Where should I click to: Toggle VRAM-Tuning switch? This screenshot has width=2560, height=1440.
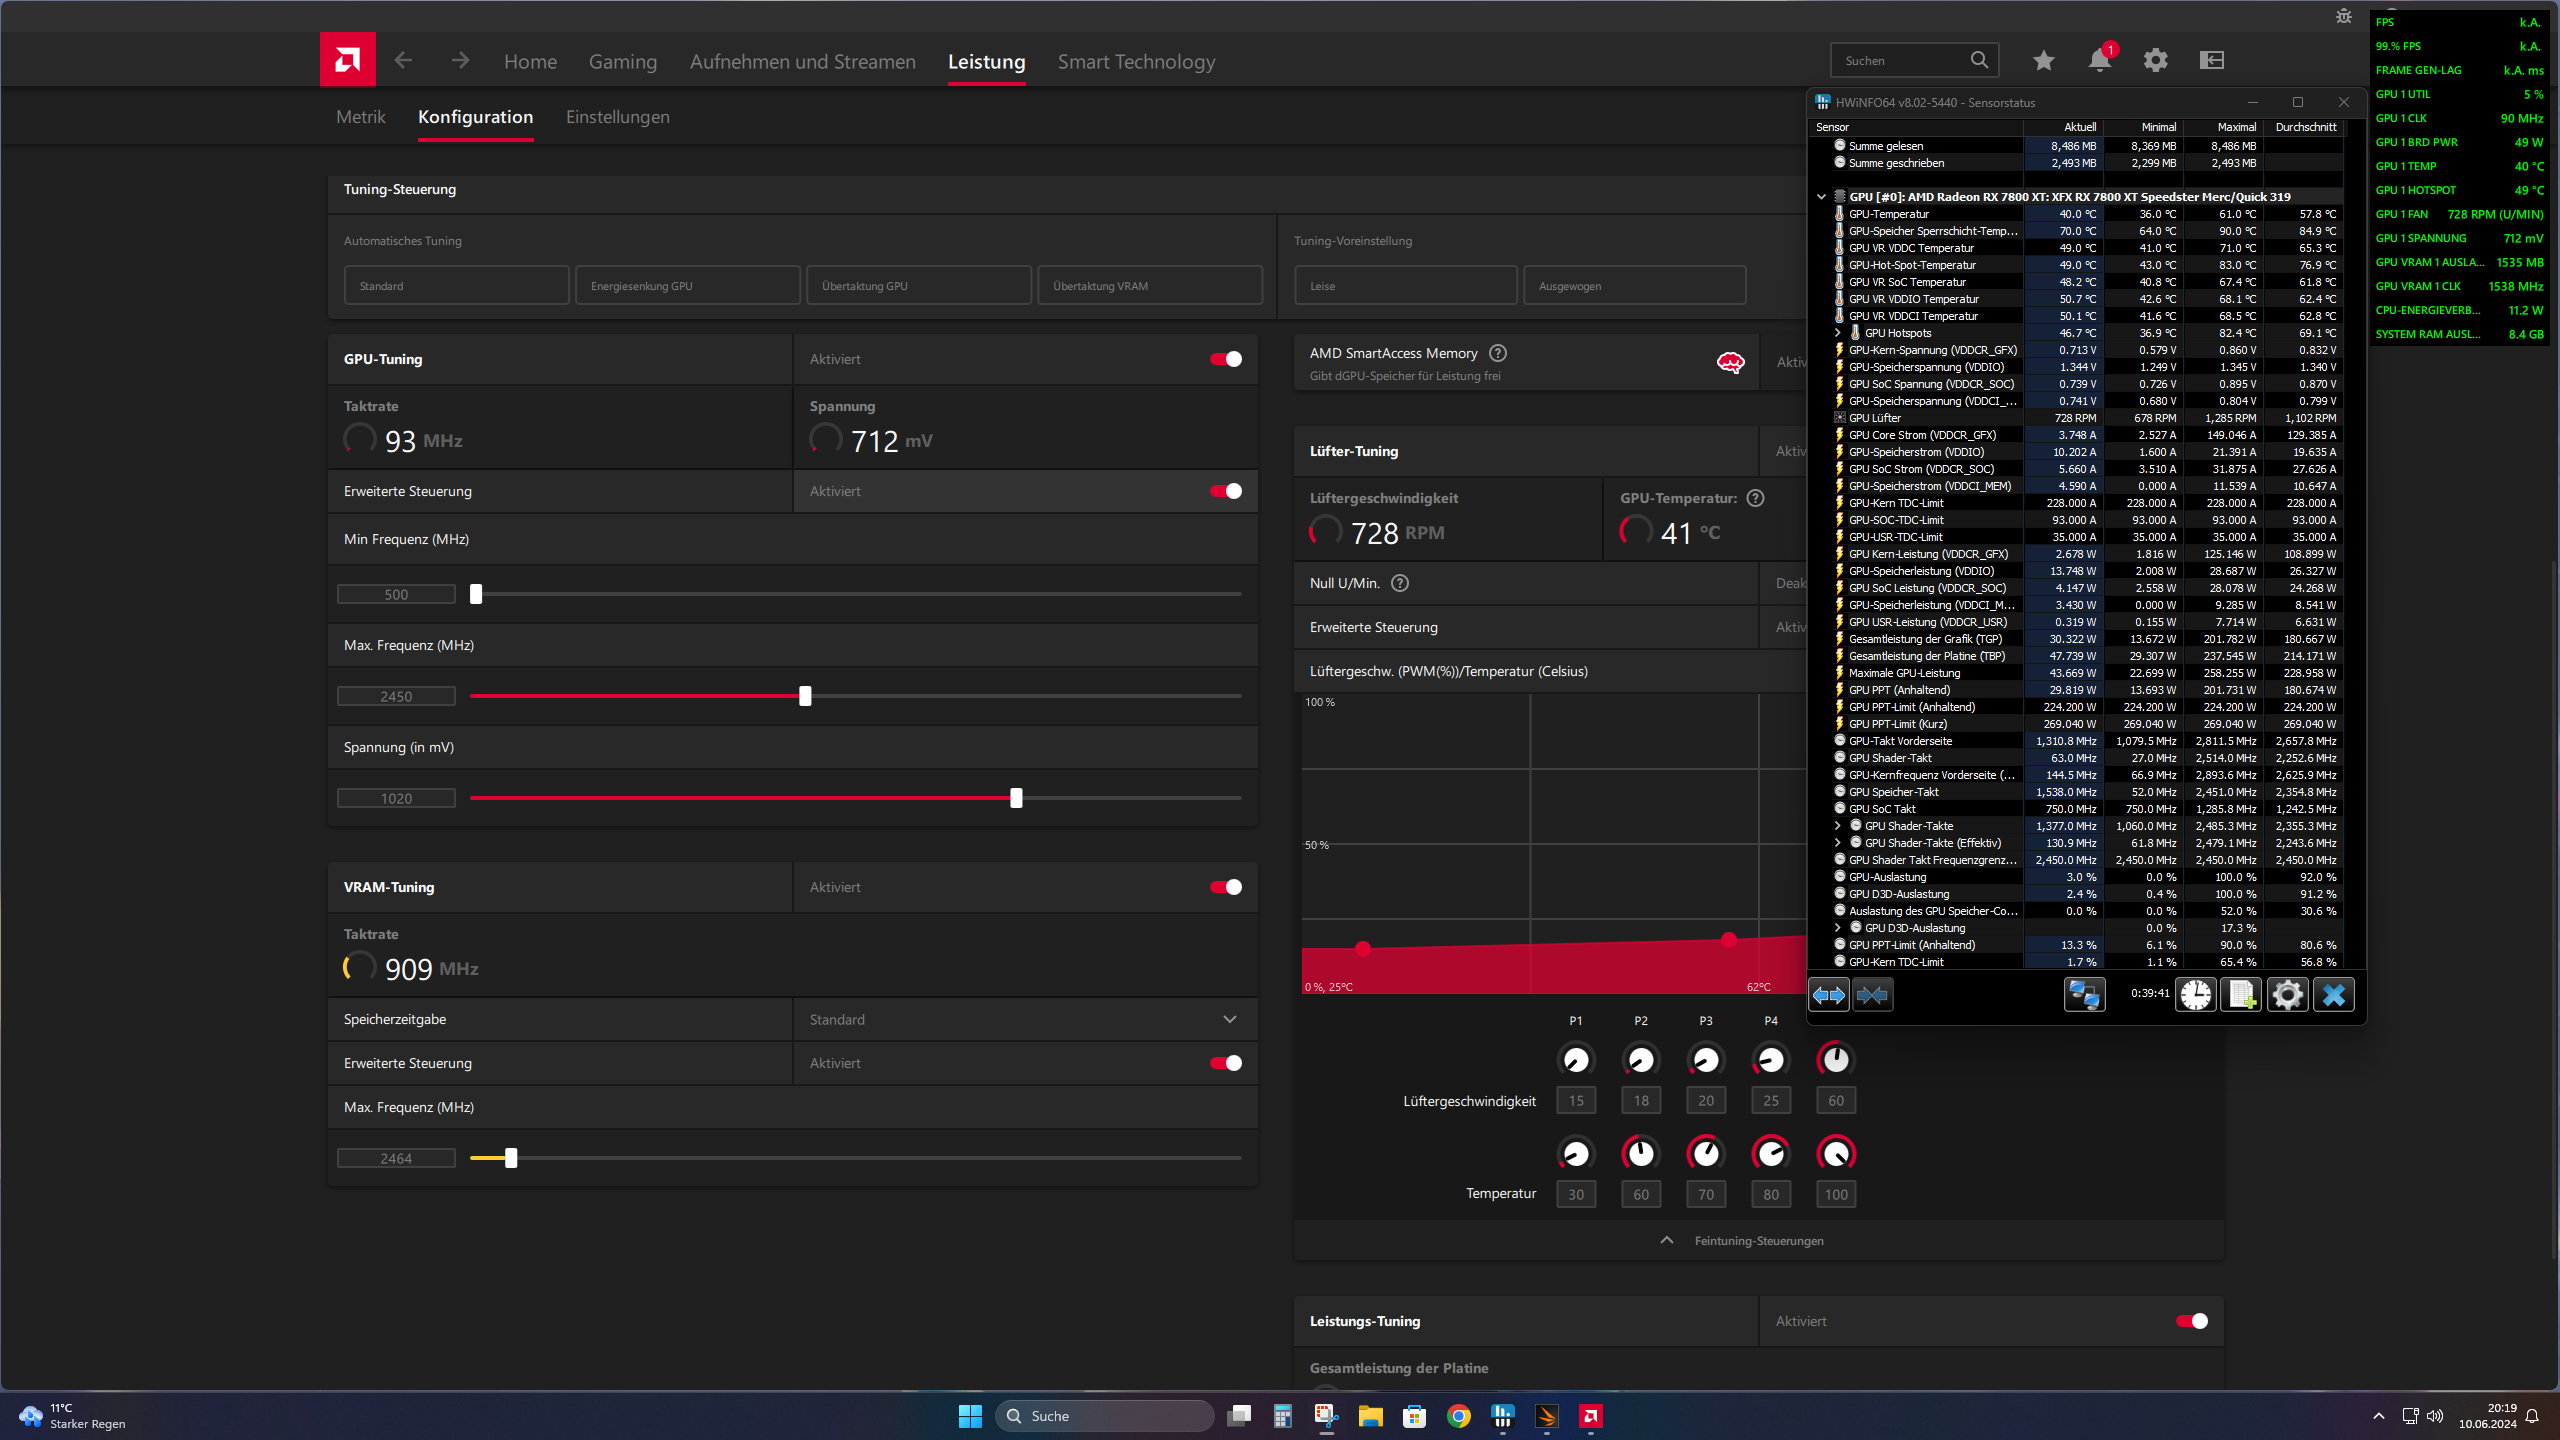point(1226,887)
